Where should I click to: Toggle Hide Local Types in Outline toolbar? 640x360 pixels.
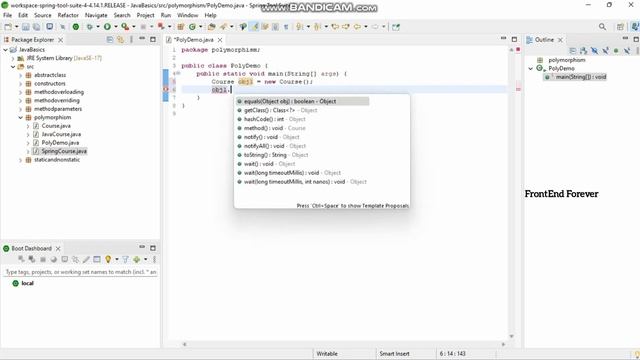[627, 51]
